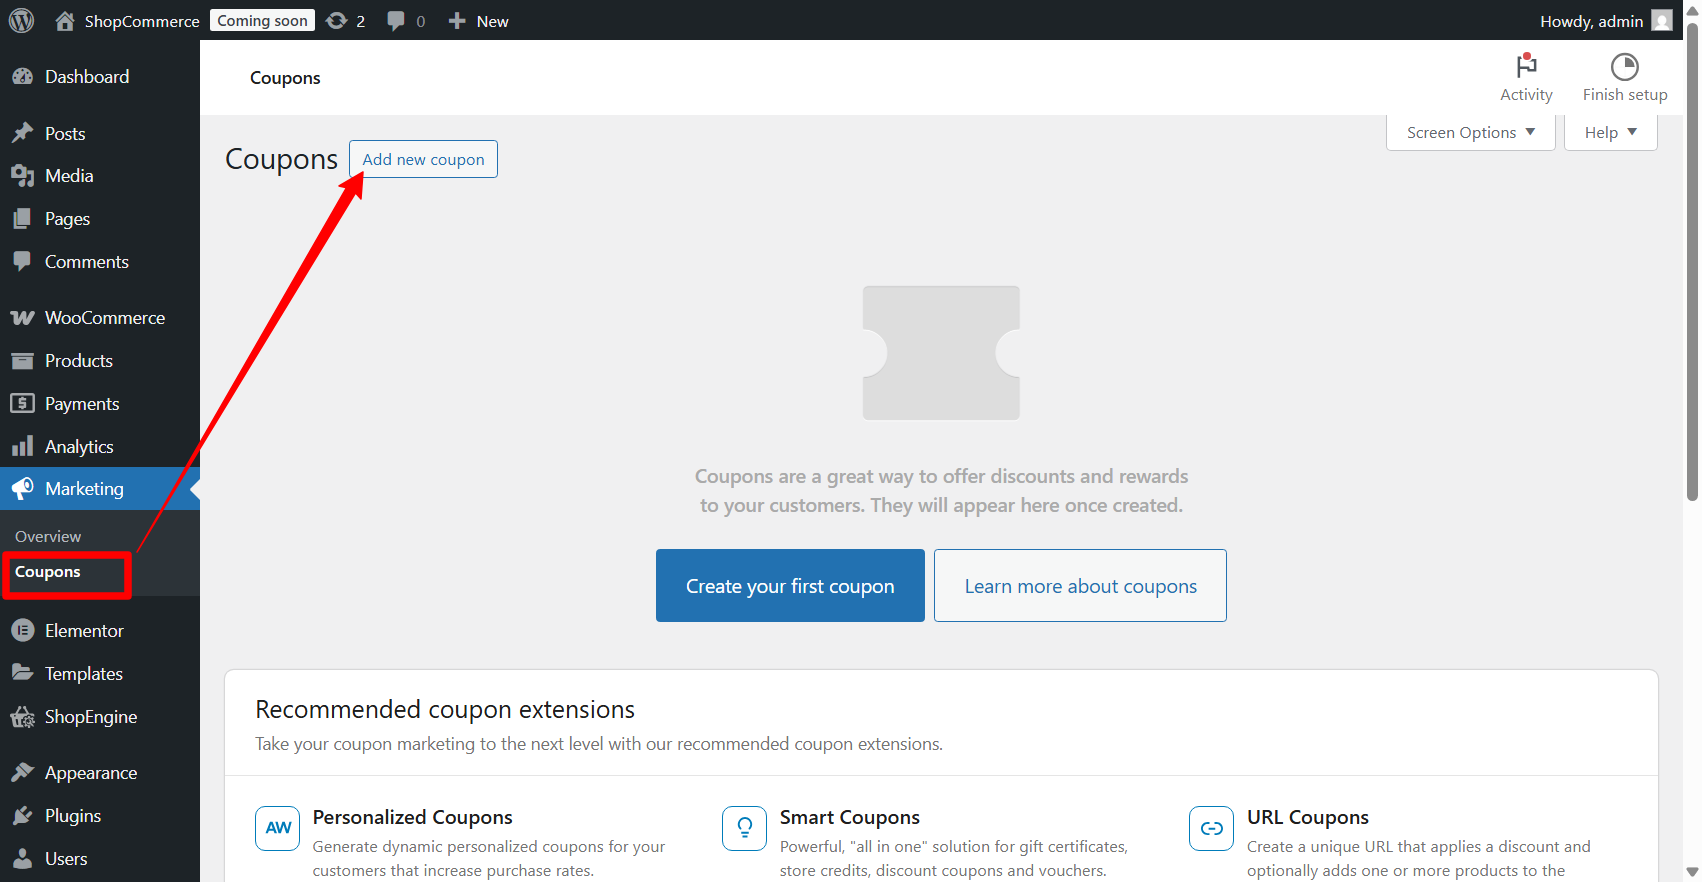
Task: Open the Smart Coupons extension title
Action: point(849,817)
